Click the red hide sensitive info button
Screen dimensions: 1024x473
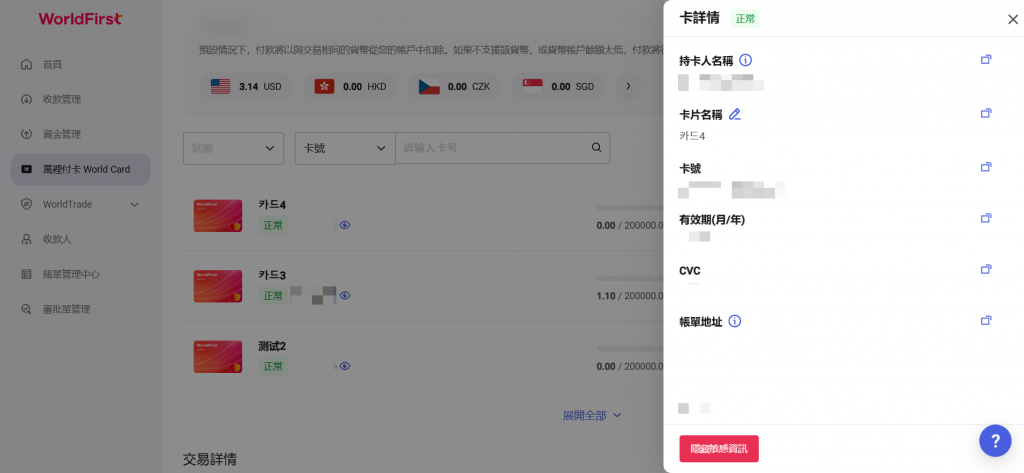click(x=719, y=449)
